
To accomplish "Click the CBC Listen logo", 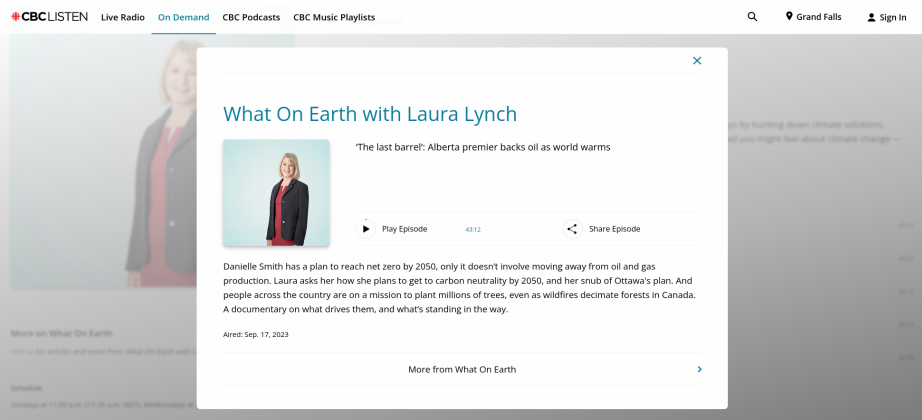I will (49, 17).
